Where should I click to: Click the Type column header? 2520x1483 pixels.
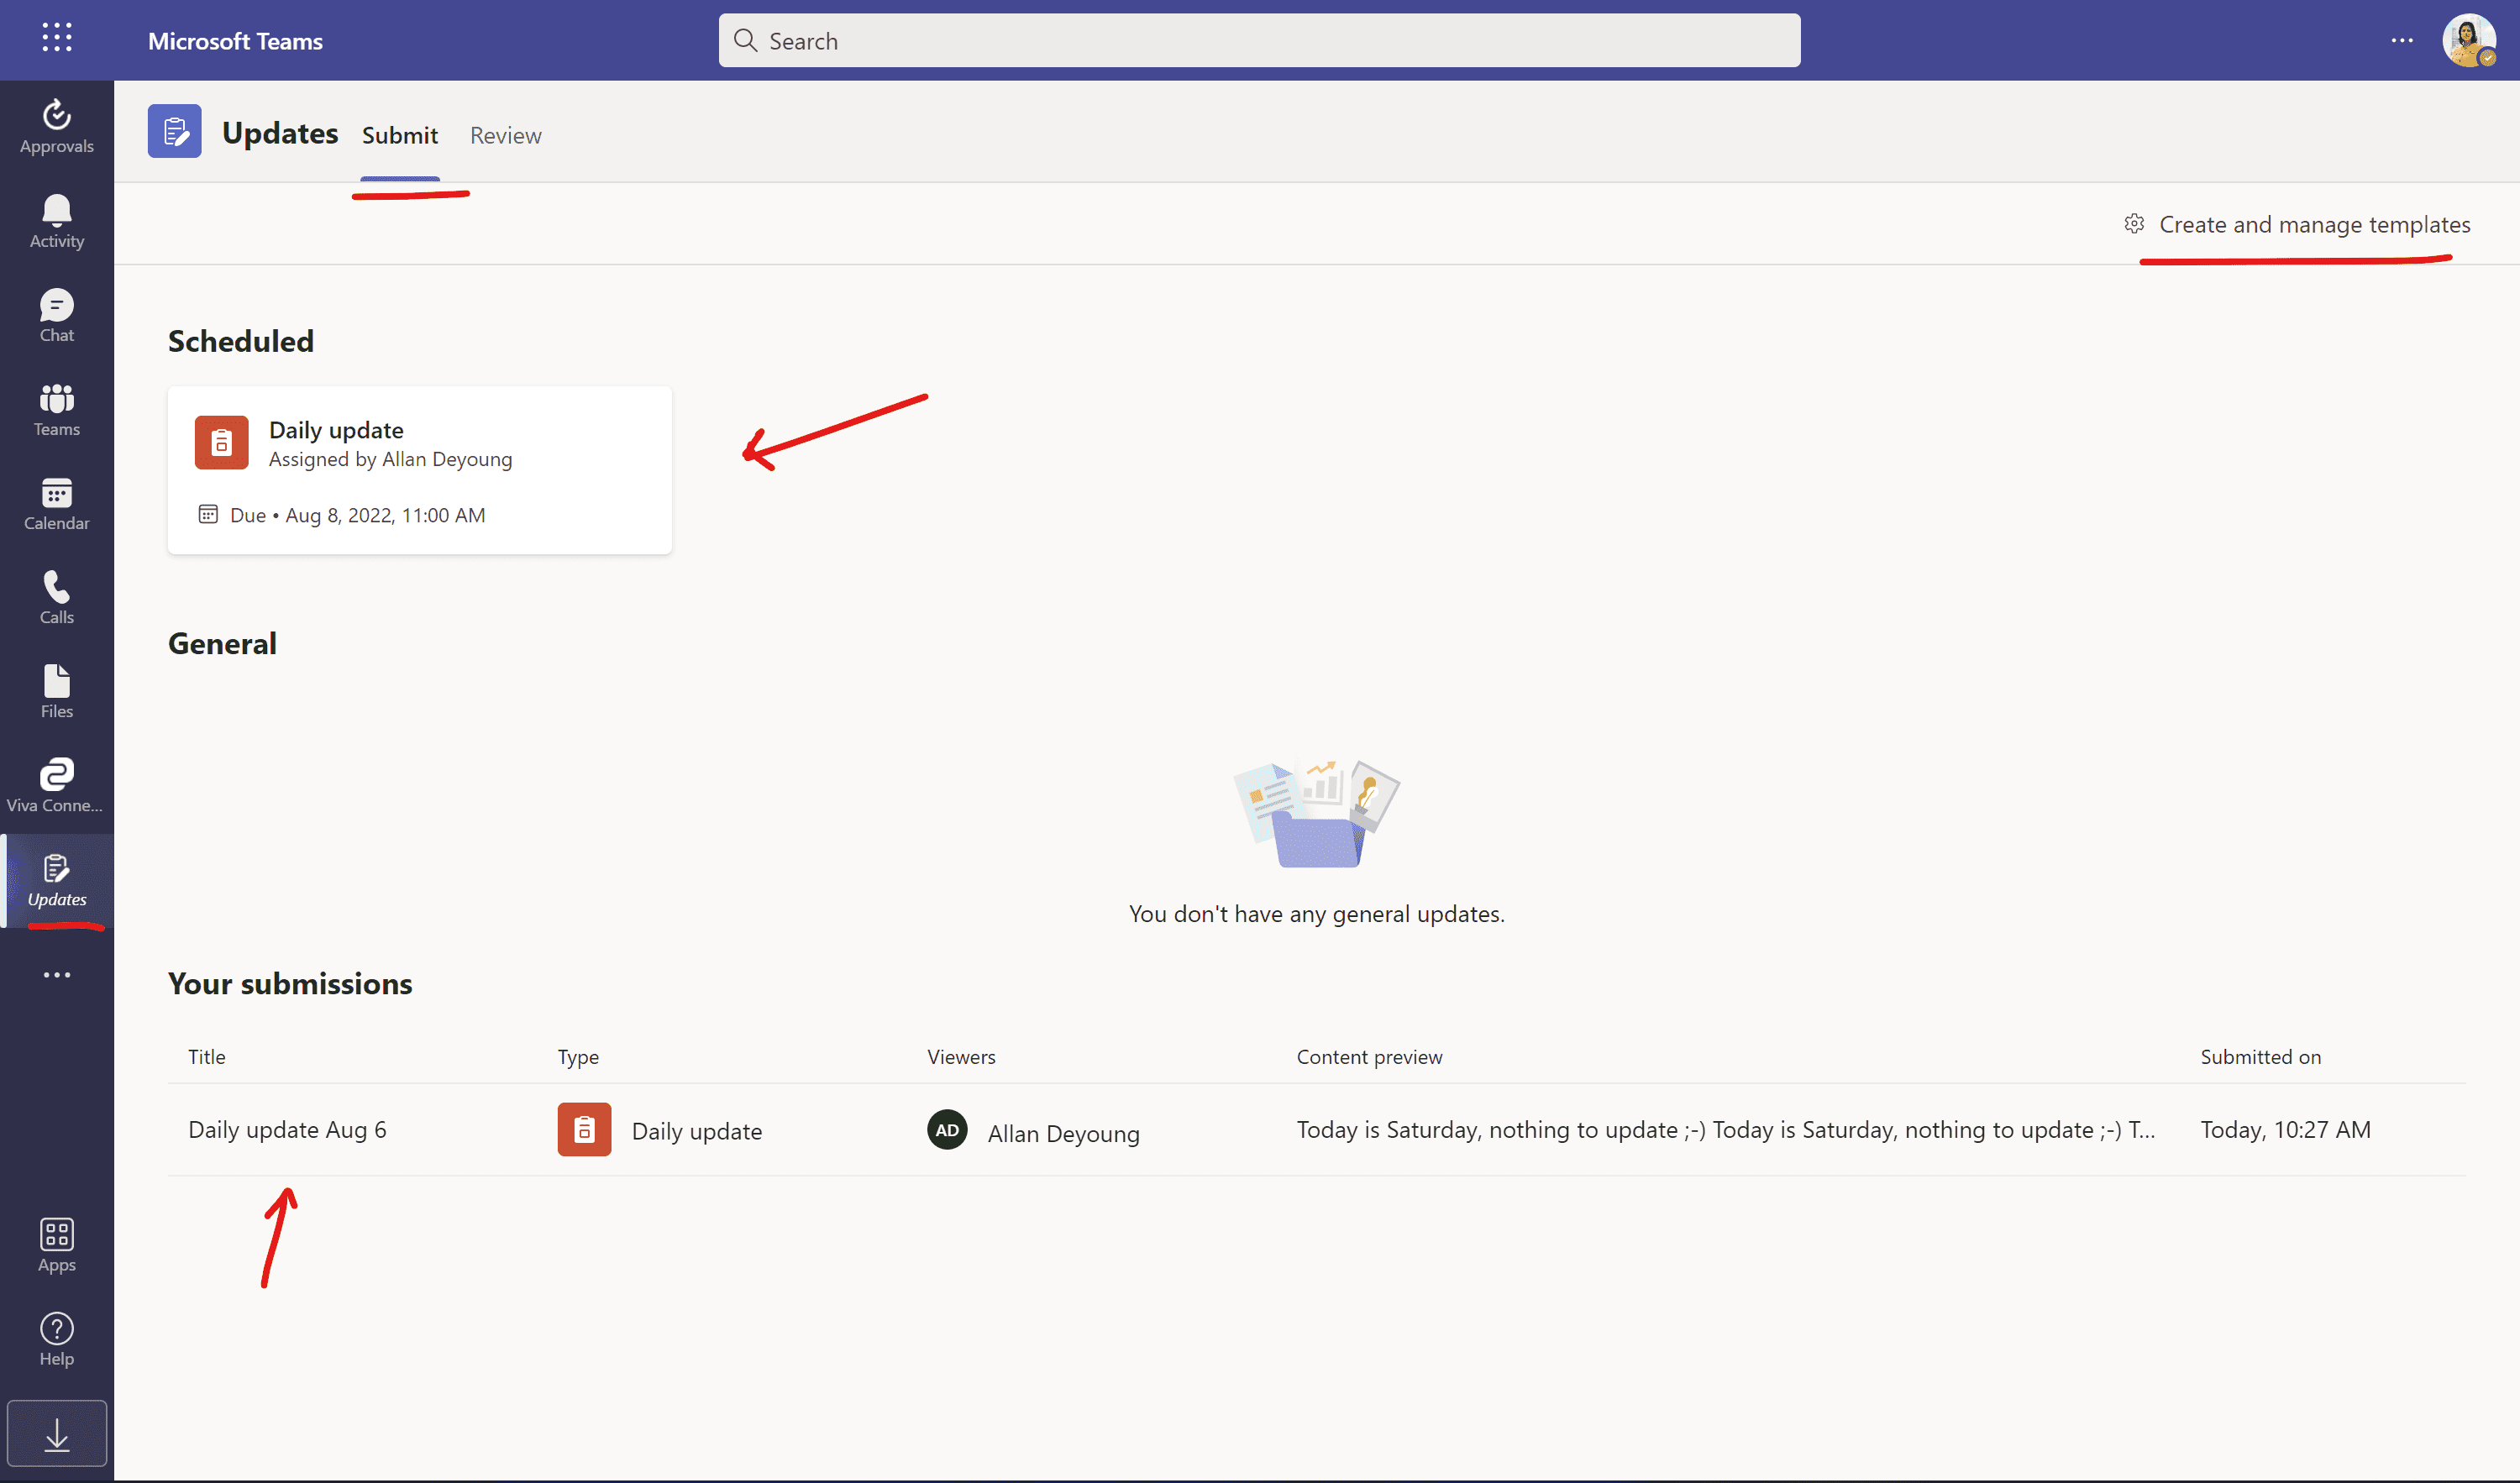(578, 1057)
